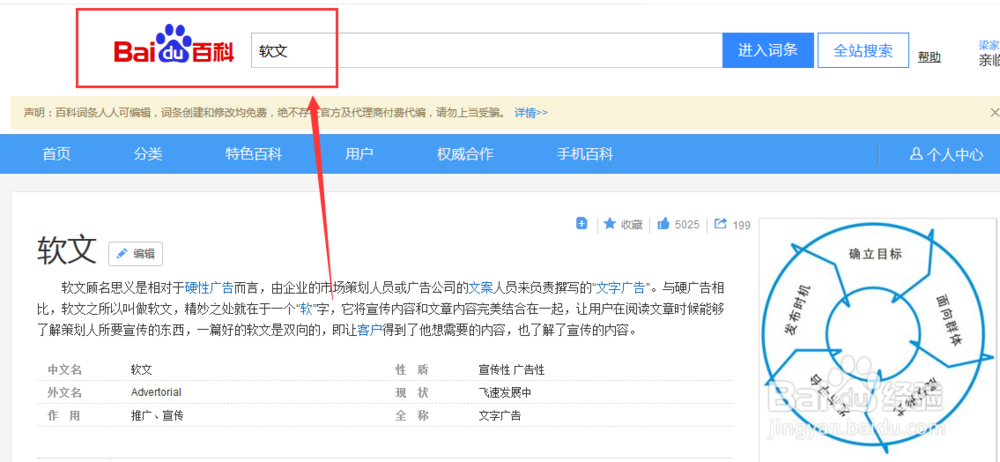This screenshot has width=1000, height=462.
Task: Open 权威合作 navigation item
Action: coord(465,154)
